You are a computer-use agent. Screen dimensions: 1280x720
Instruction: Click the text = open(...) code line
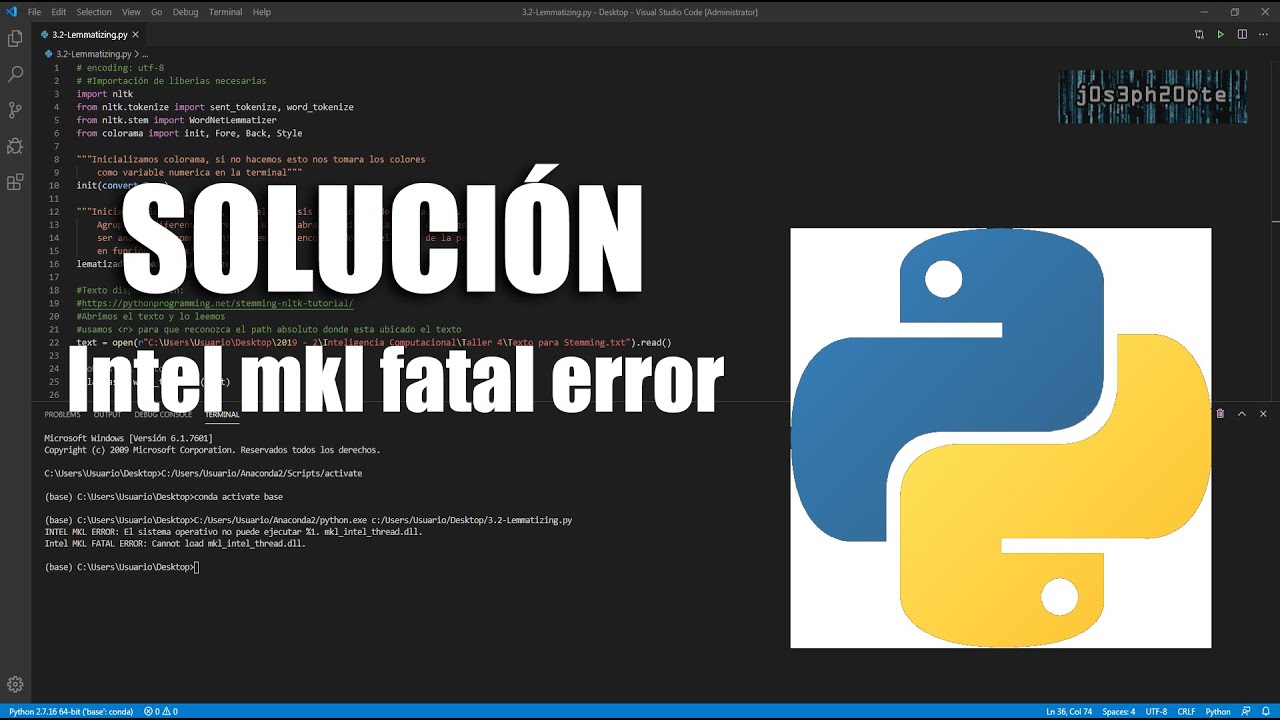(374, 342)
